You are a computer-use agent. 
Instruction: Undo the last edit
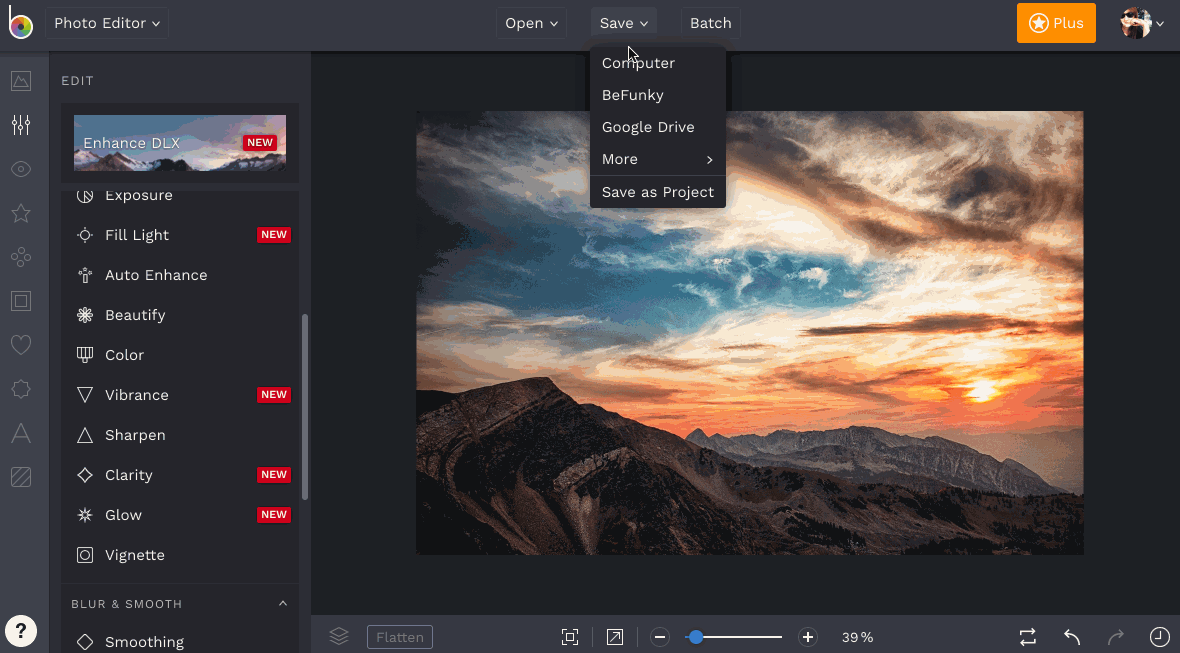point(1072,637)
